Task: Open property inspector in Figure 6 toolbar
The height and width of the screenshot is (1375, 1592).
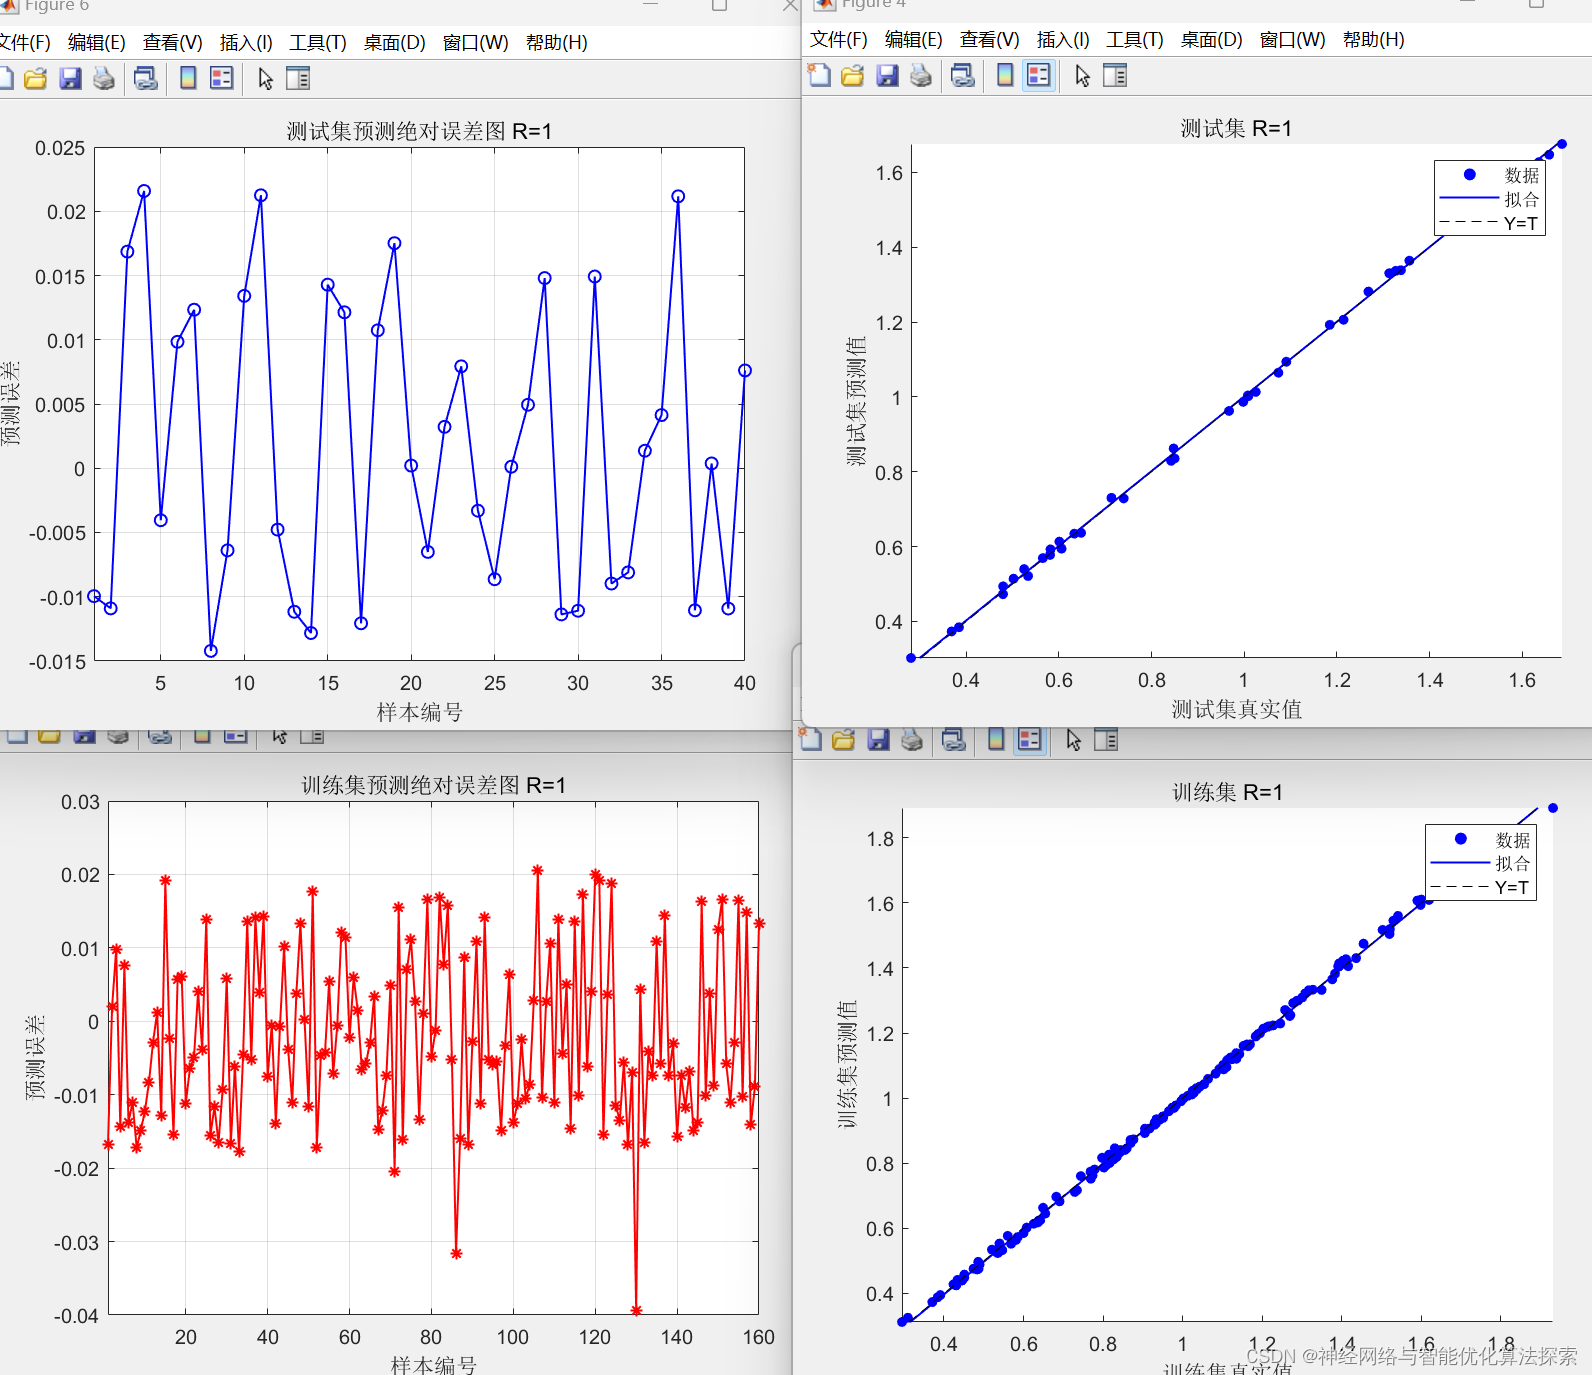Action: click(298, 78)
